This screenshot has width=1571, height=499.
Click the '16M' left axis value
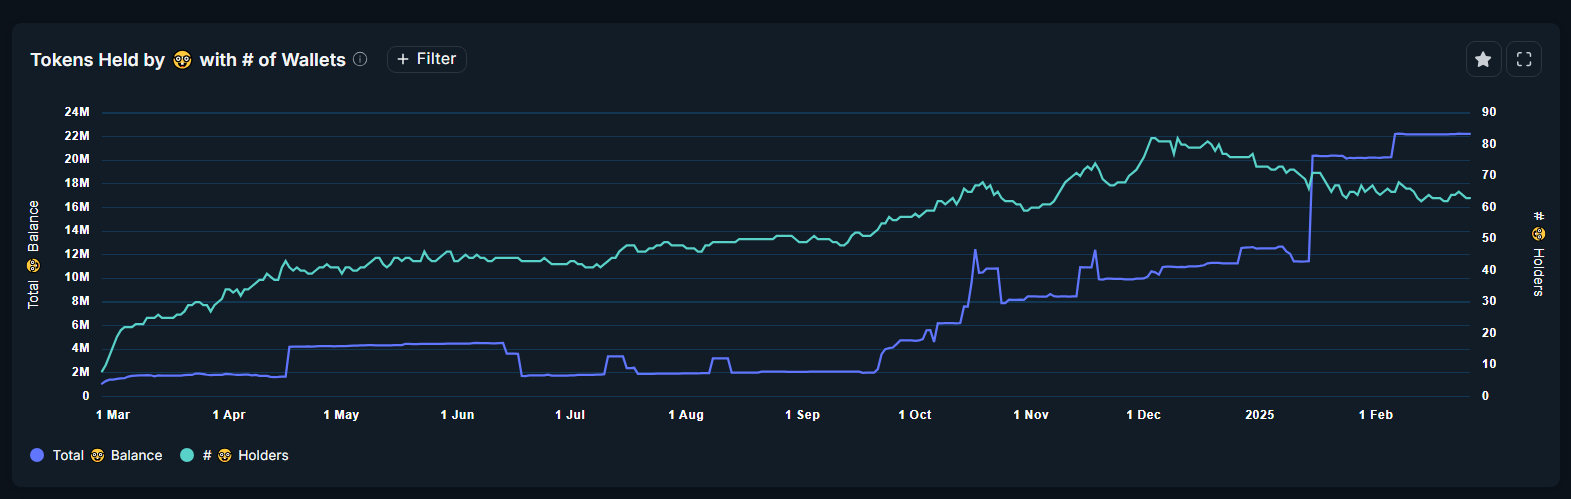pyautogui.click(x=77, y=207)
